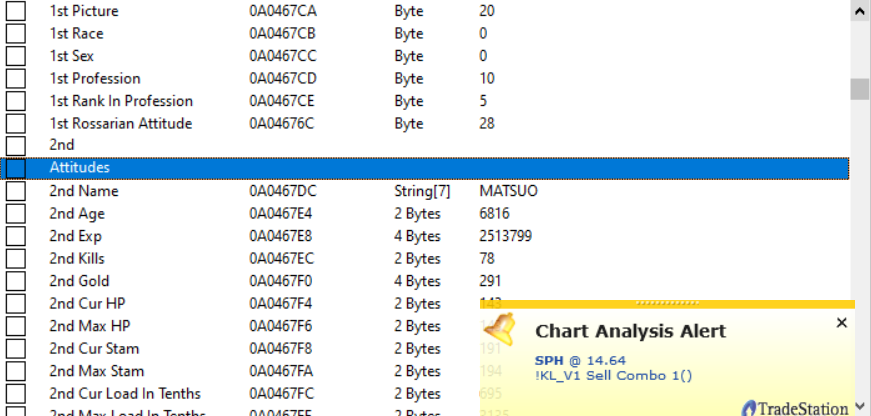Click the vertical scrollbar thumb
Screen dimensions: 871x416
tap(860, 89)
